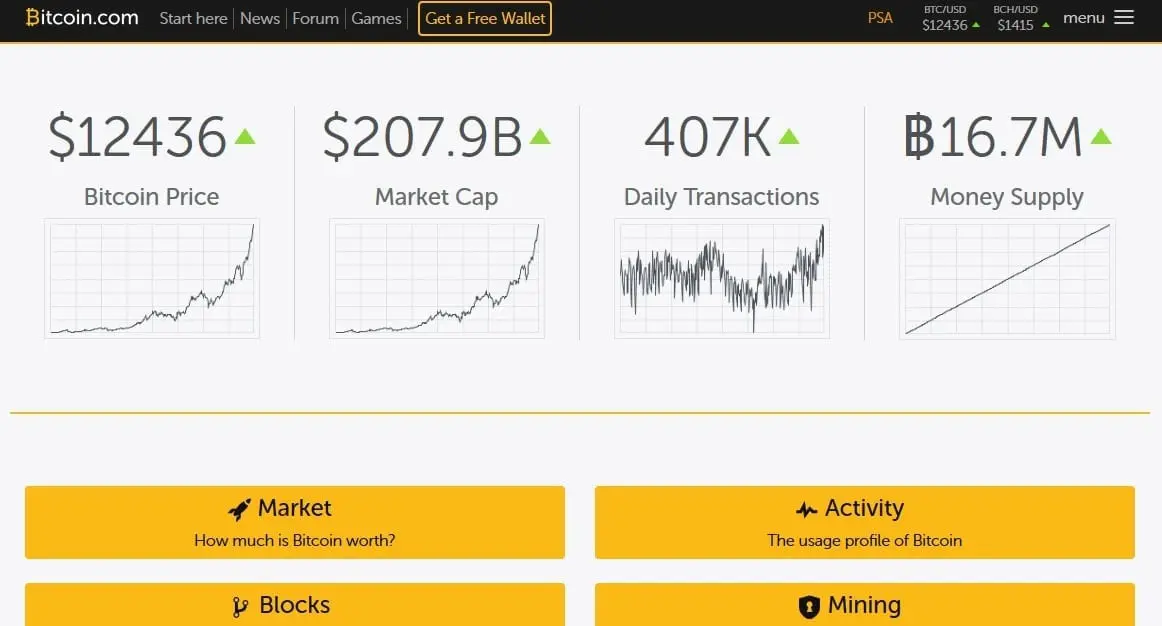Open the Bitcoin Price chart thumbnail
1162x626 pixels.
(152, 279)
